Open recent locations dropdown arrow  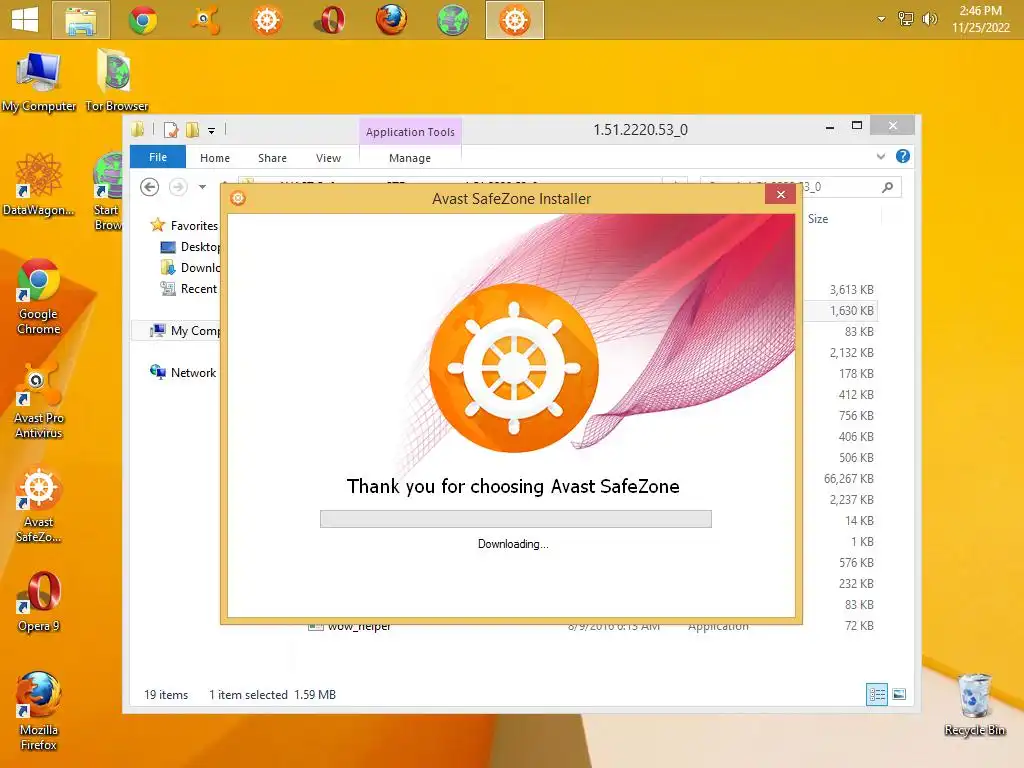[202, 187]
